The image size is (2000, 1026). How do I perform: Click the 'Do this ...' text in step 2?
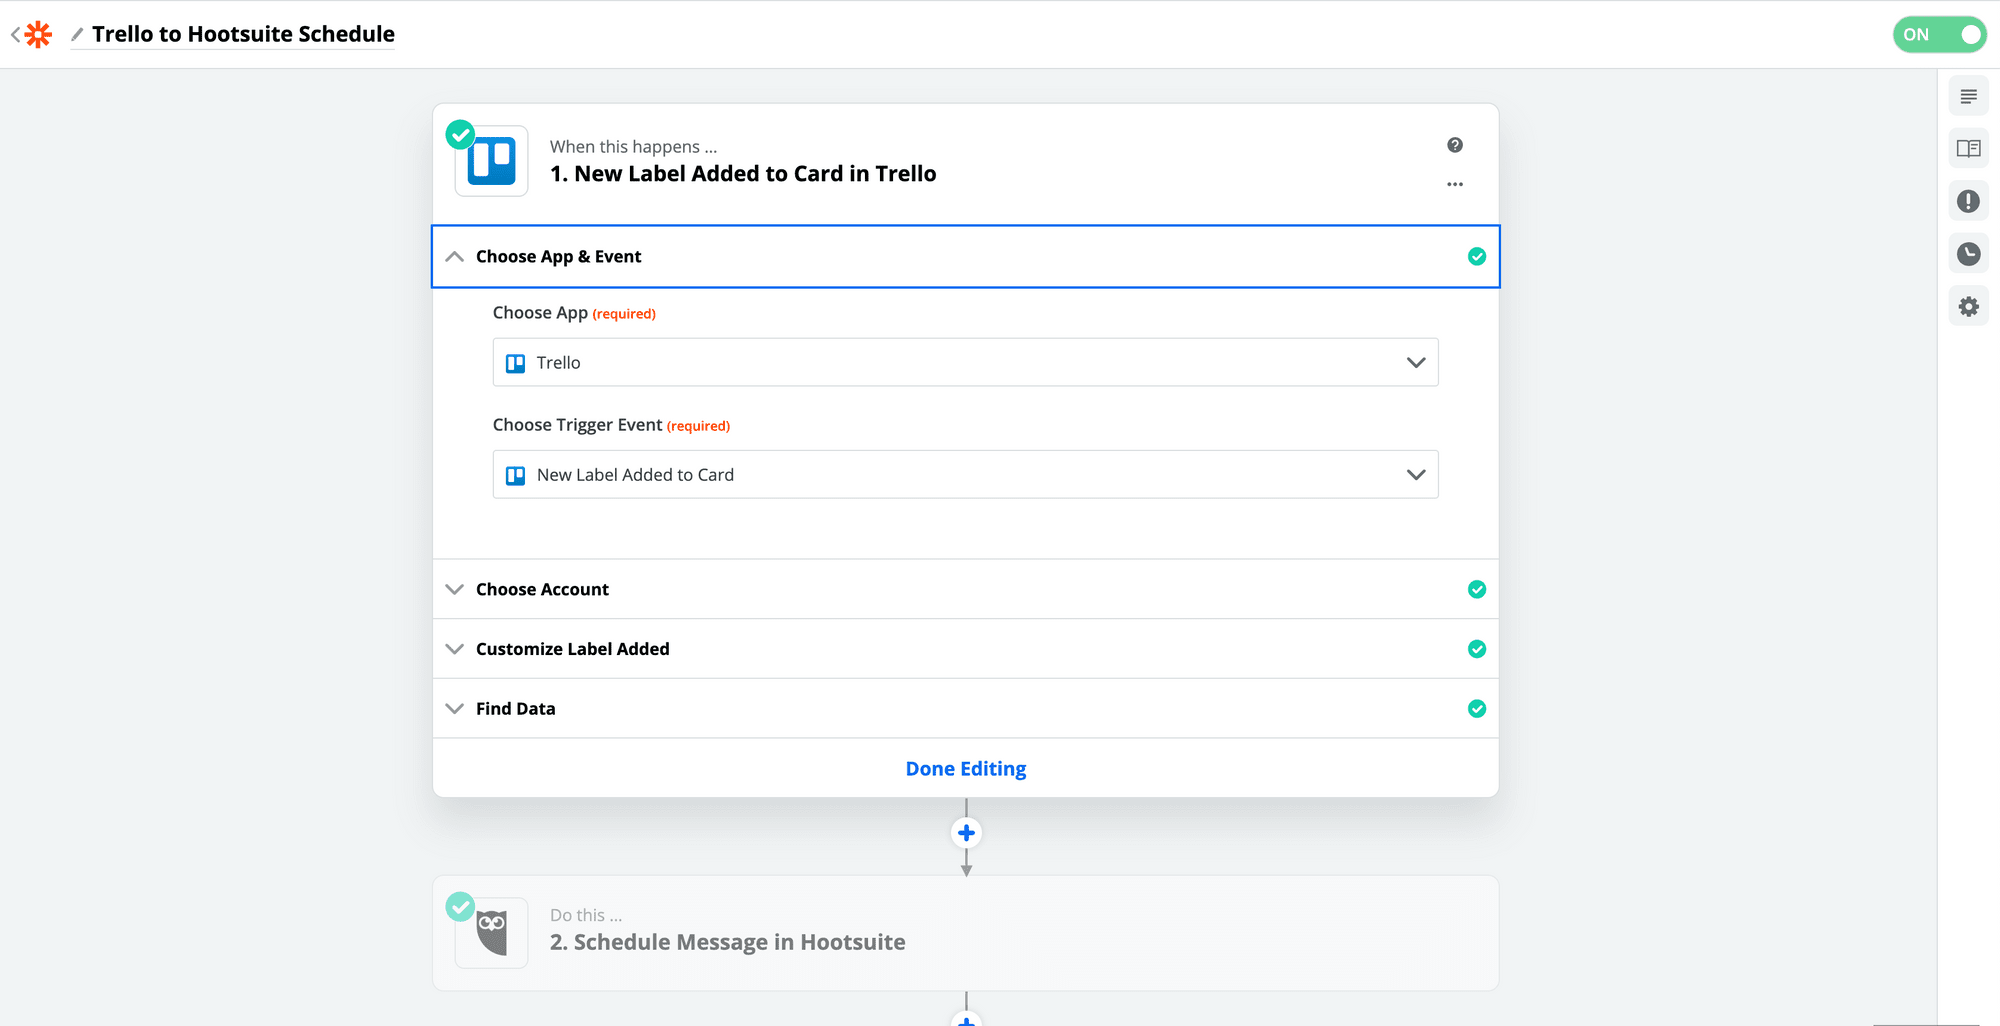click(x=586, y=915)
